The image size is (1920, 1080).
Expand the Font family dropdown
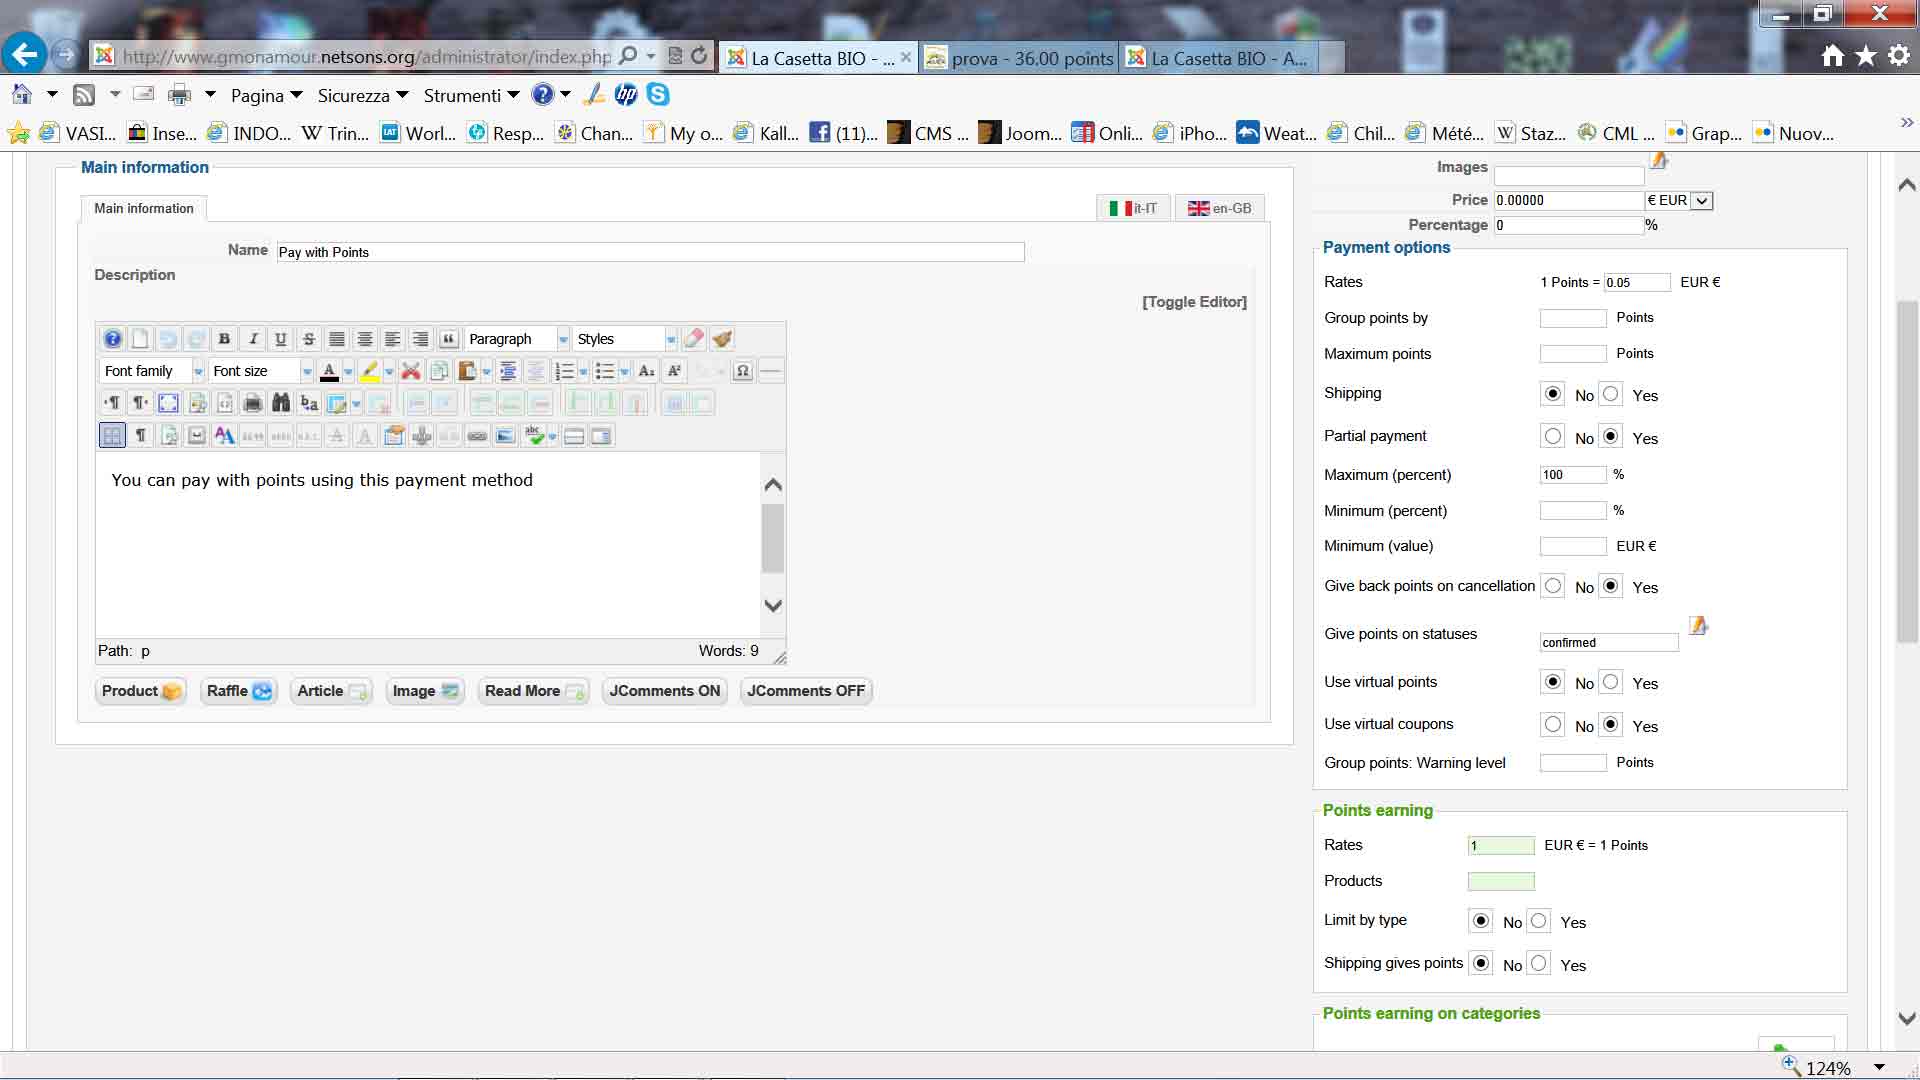pos(152,371)
